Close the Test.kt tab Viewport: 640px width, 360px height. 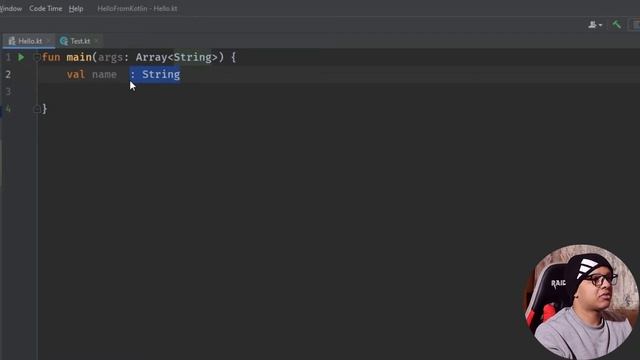tap(96, 41)
